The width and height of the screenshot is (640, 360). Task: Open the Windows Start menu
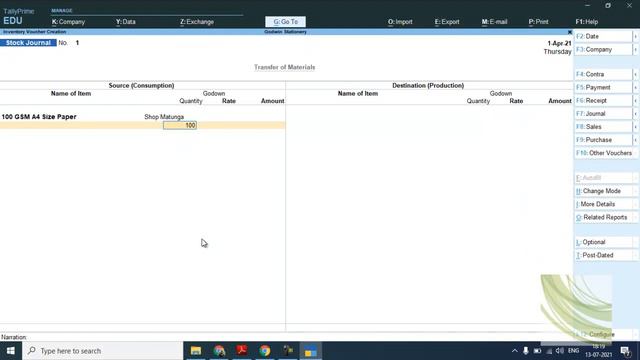coord(11,351)
